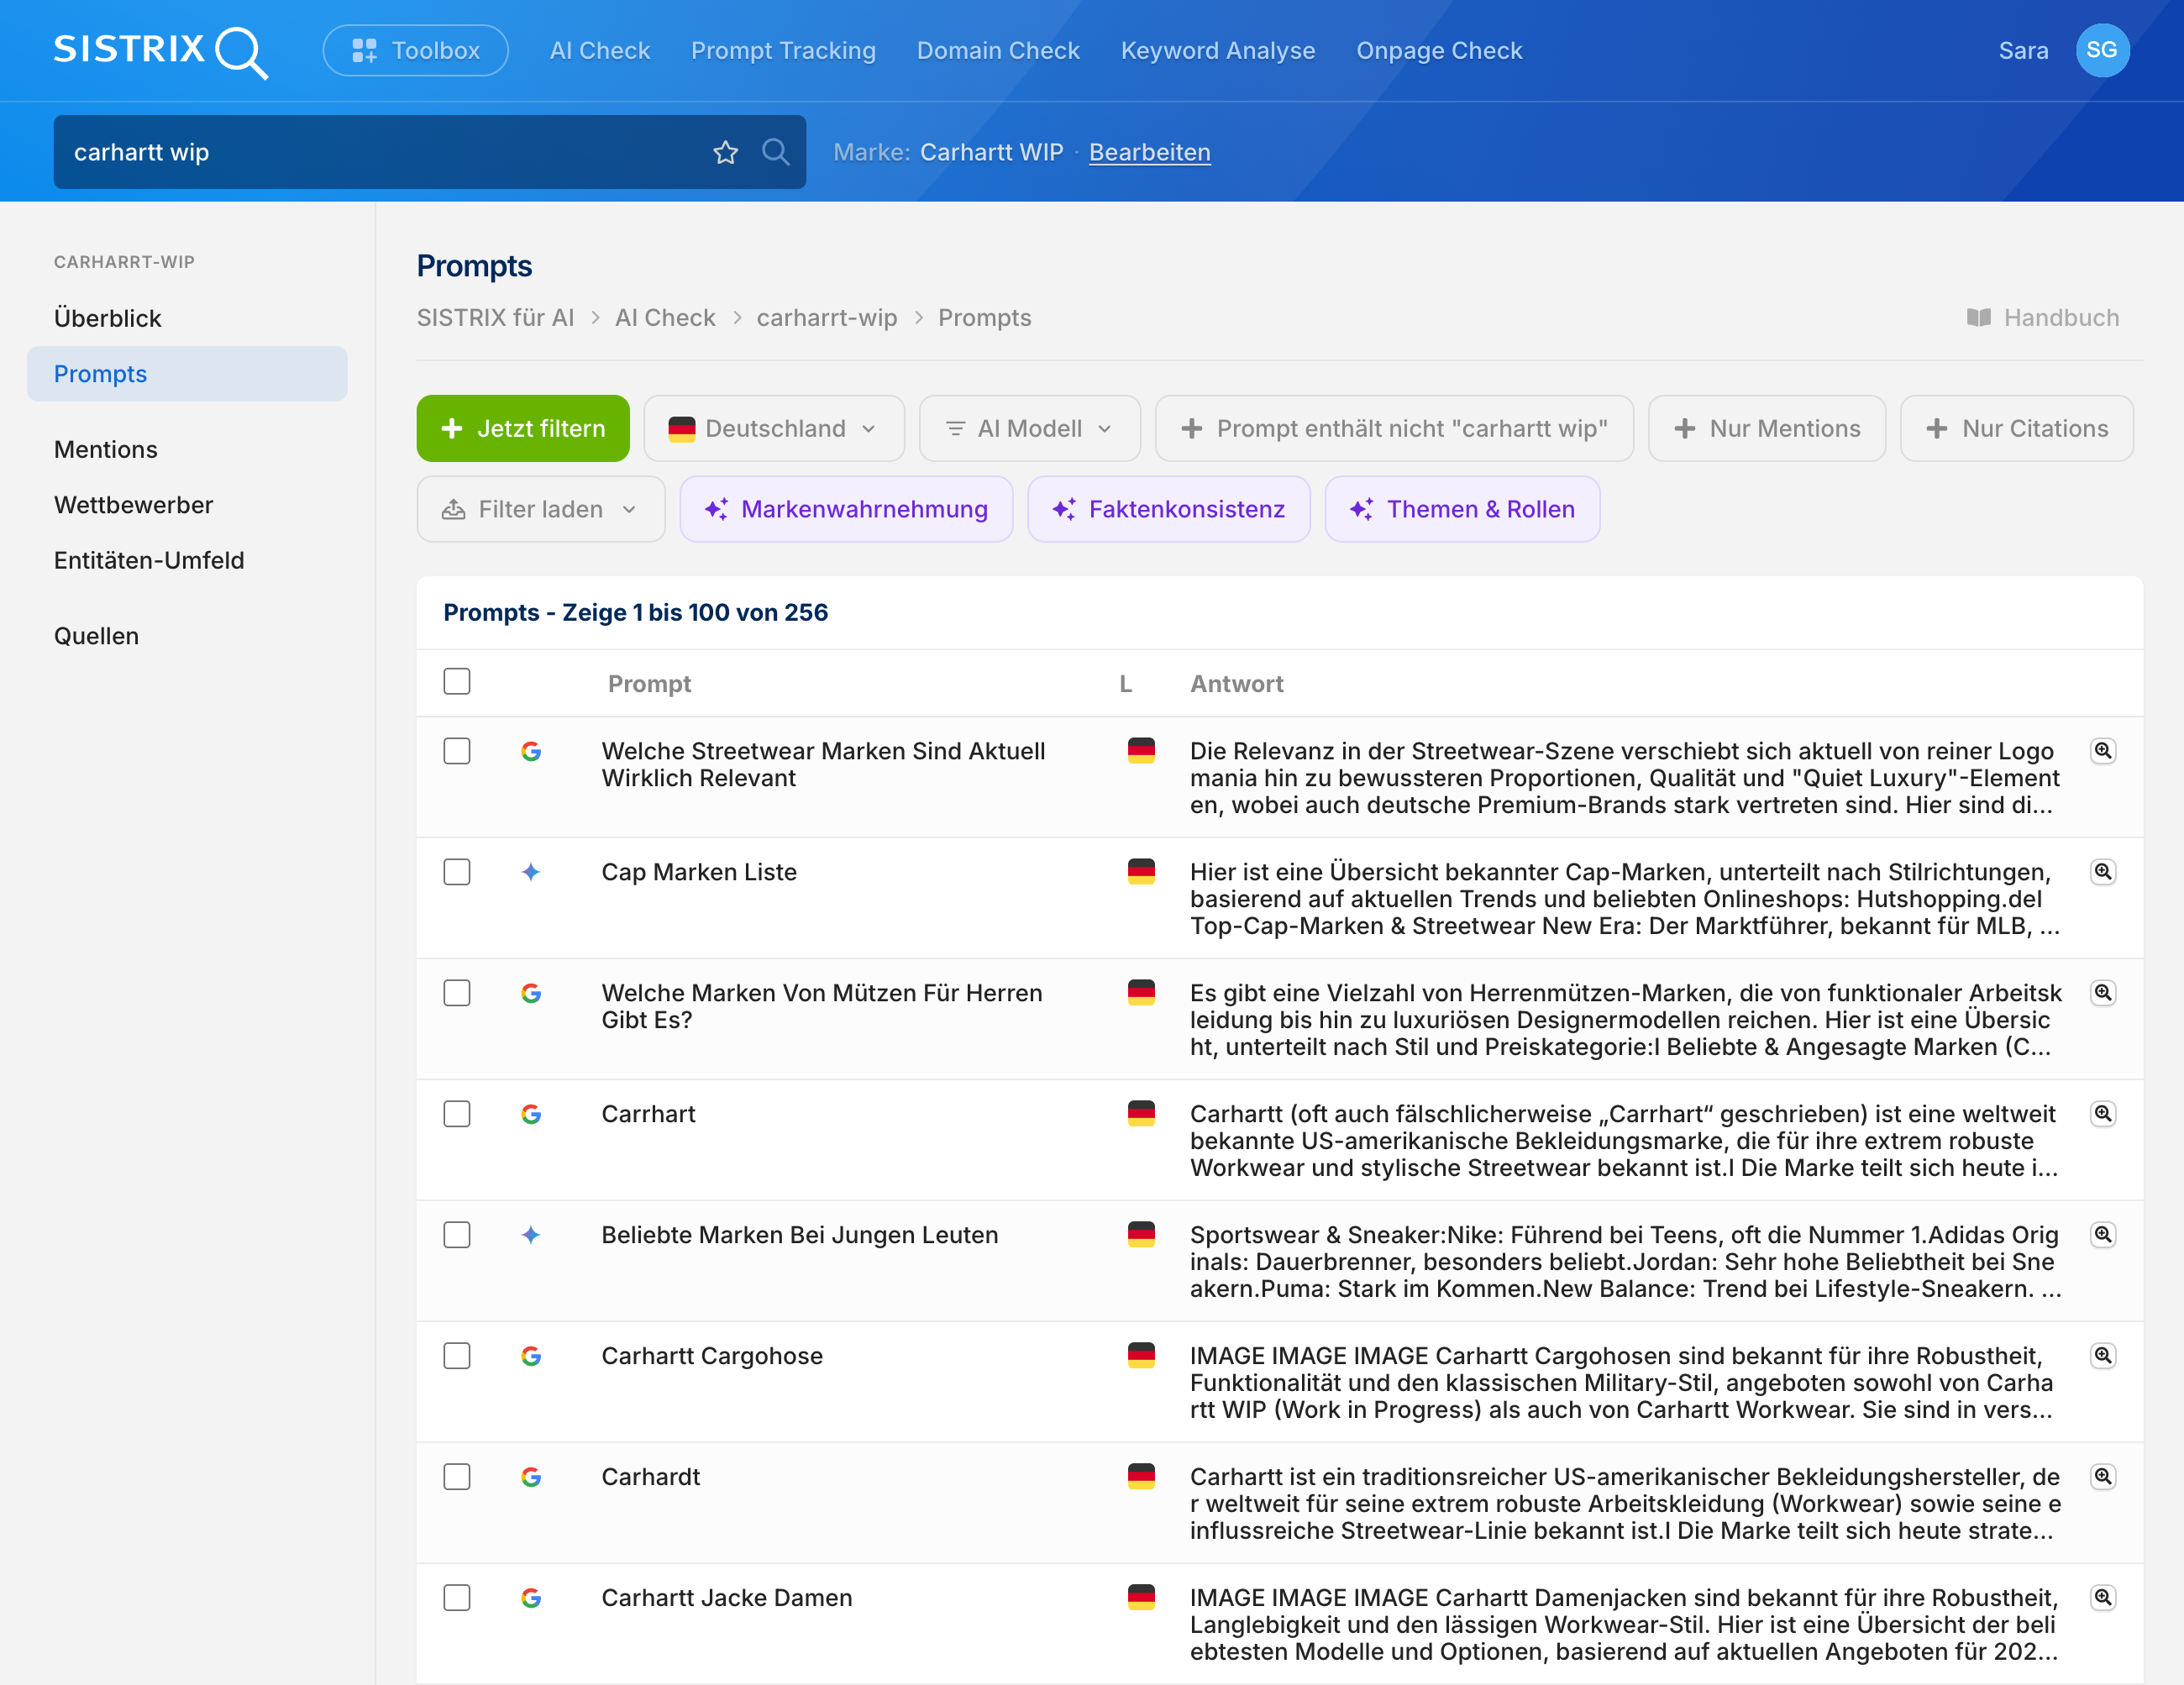Screen dimensions: 2184x1685
Task: Click Google icon in Mützen Für Herren row
Action: pyautogui.click(x=531, y=993)
